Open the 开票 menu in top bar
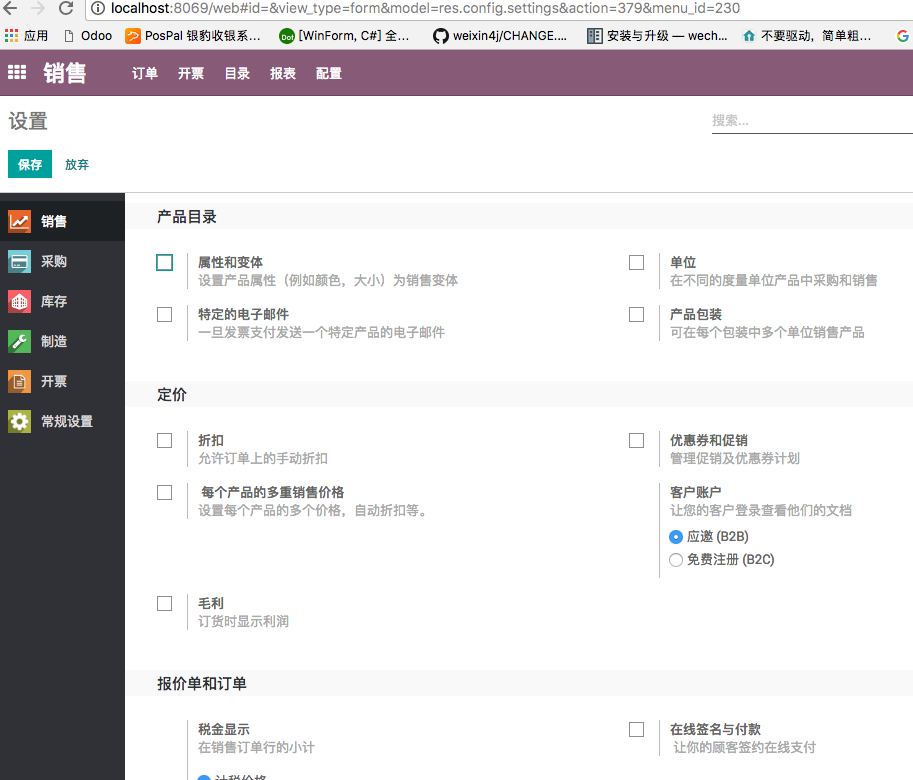The height and width of the screenshot is (780, 913). (191, 73)
